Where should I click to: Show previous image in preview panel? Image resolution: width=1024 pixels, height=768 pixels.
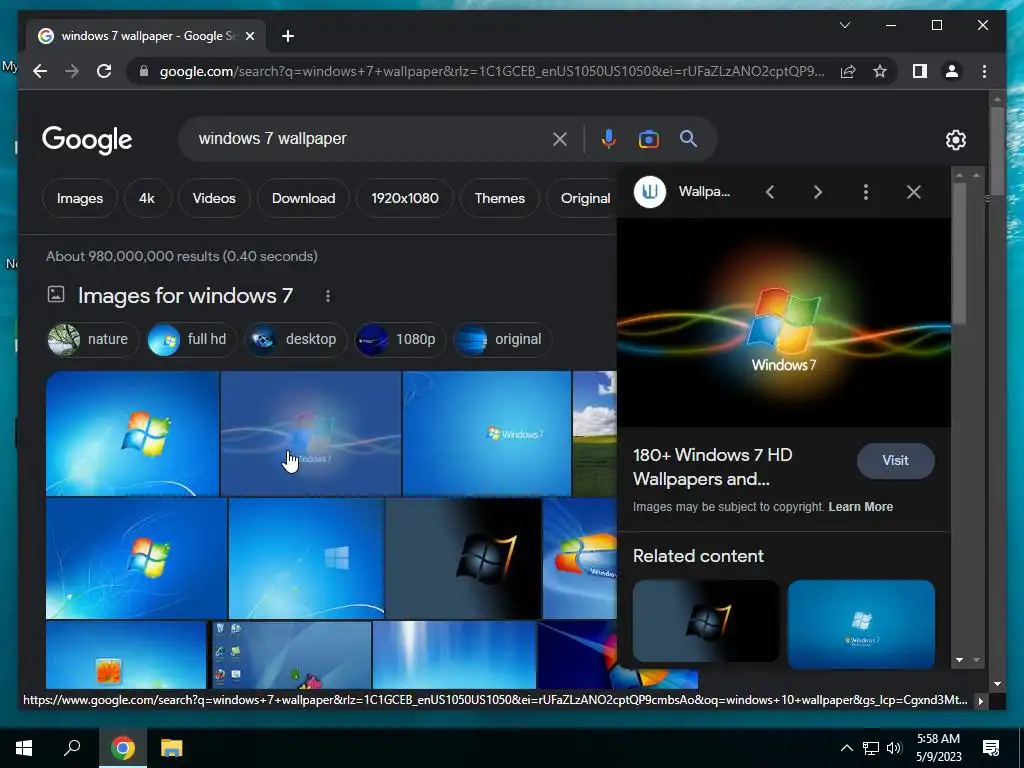click(x=770, y=192)
